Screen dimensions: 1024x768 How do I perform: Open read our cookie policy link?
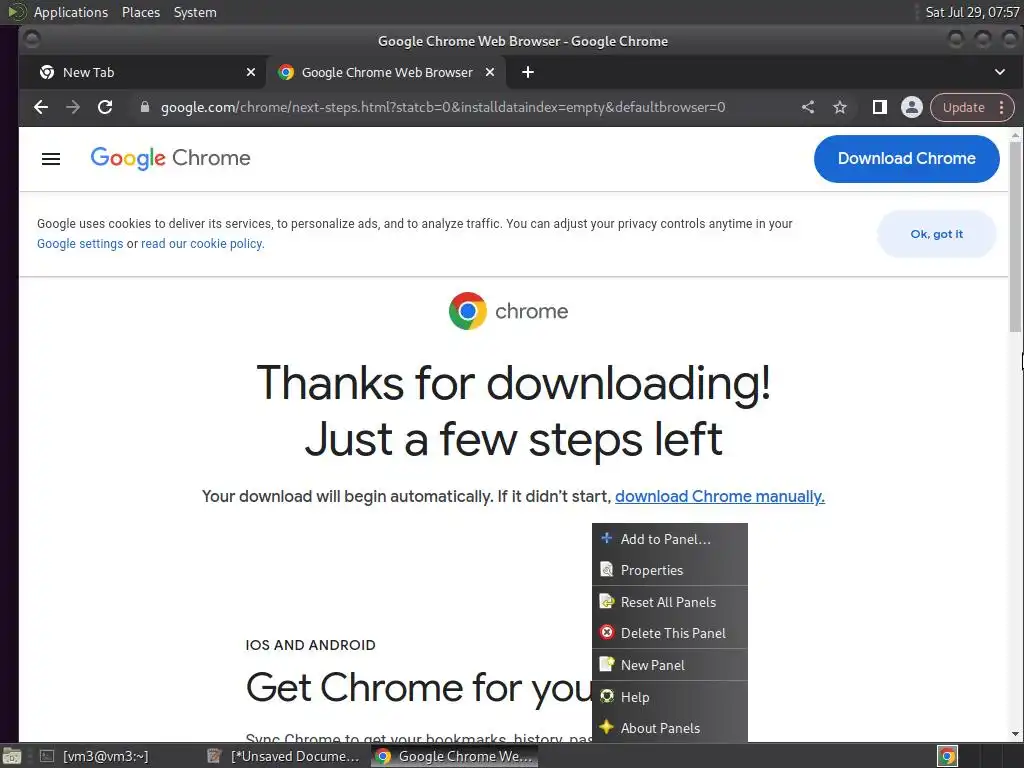tap(202, 244)
